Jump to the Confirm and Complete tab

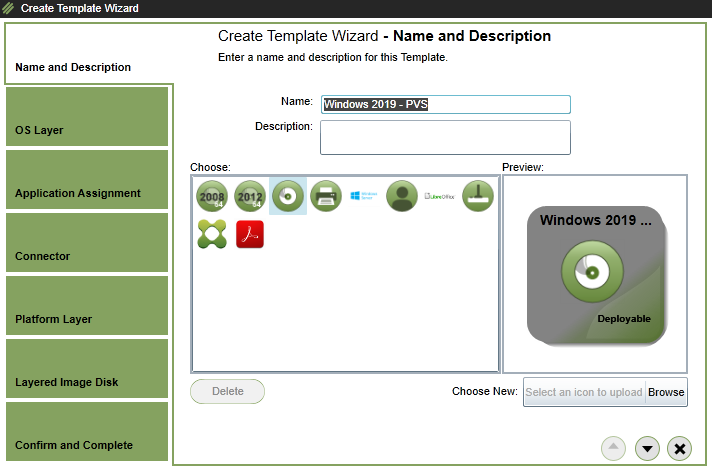(x=86, y=432)
